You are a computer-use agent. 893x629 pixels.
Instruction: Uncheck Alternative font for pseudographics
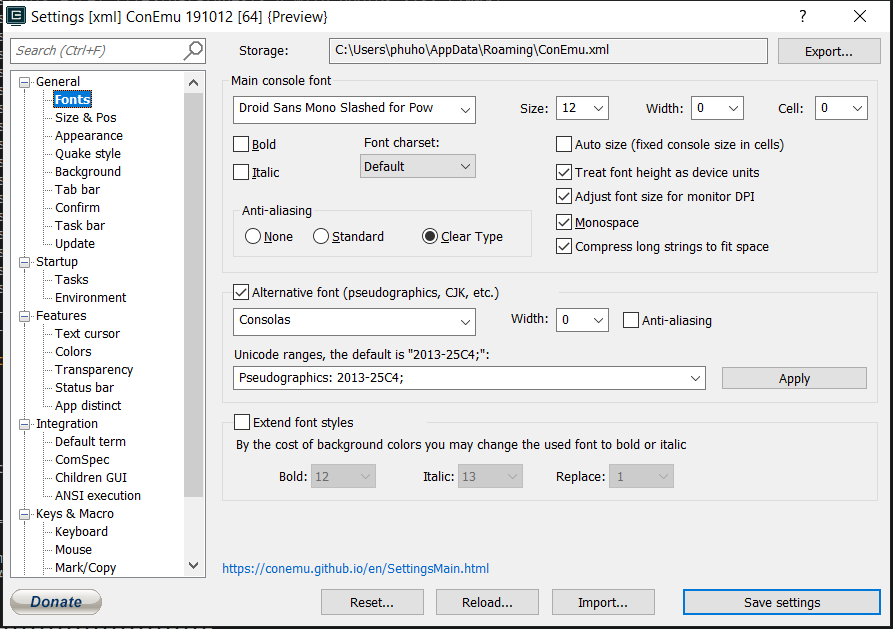(x=241, y=292)
